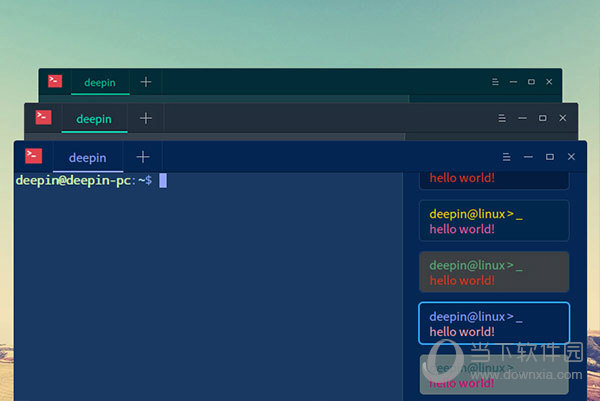Click terminal app icon in middle gray window
Viewport: 600px width, 401px height.
click(43, 117)
